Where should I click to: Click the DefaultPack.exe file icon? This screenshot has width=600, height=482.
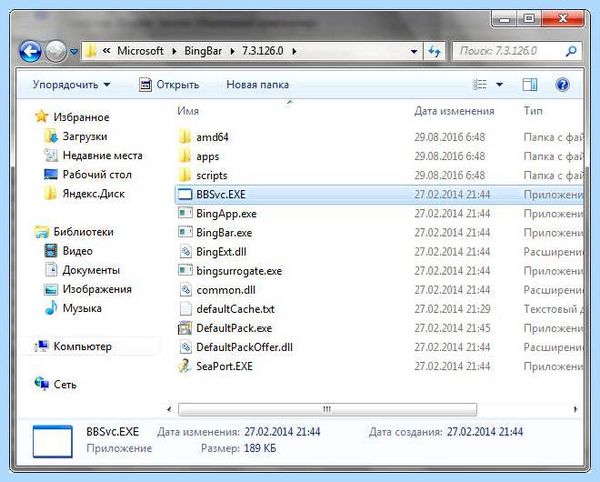(185, 328)
